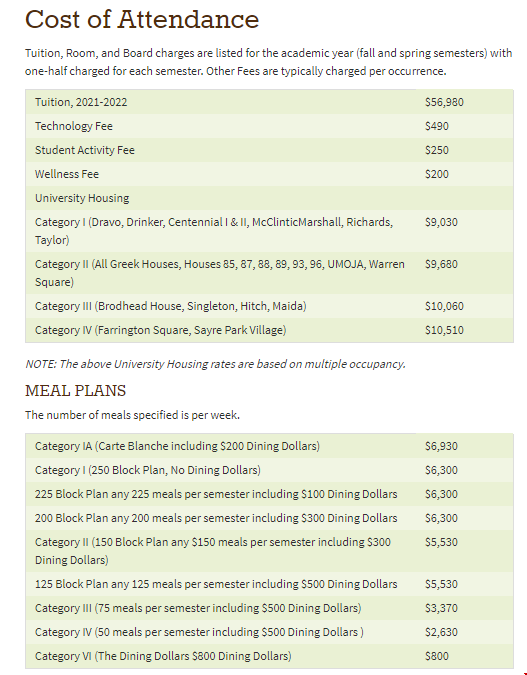
Task: Click the $3,370 Category III meal price
Action: point(441,608)
